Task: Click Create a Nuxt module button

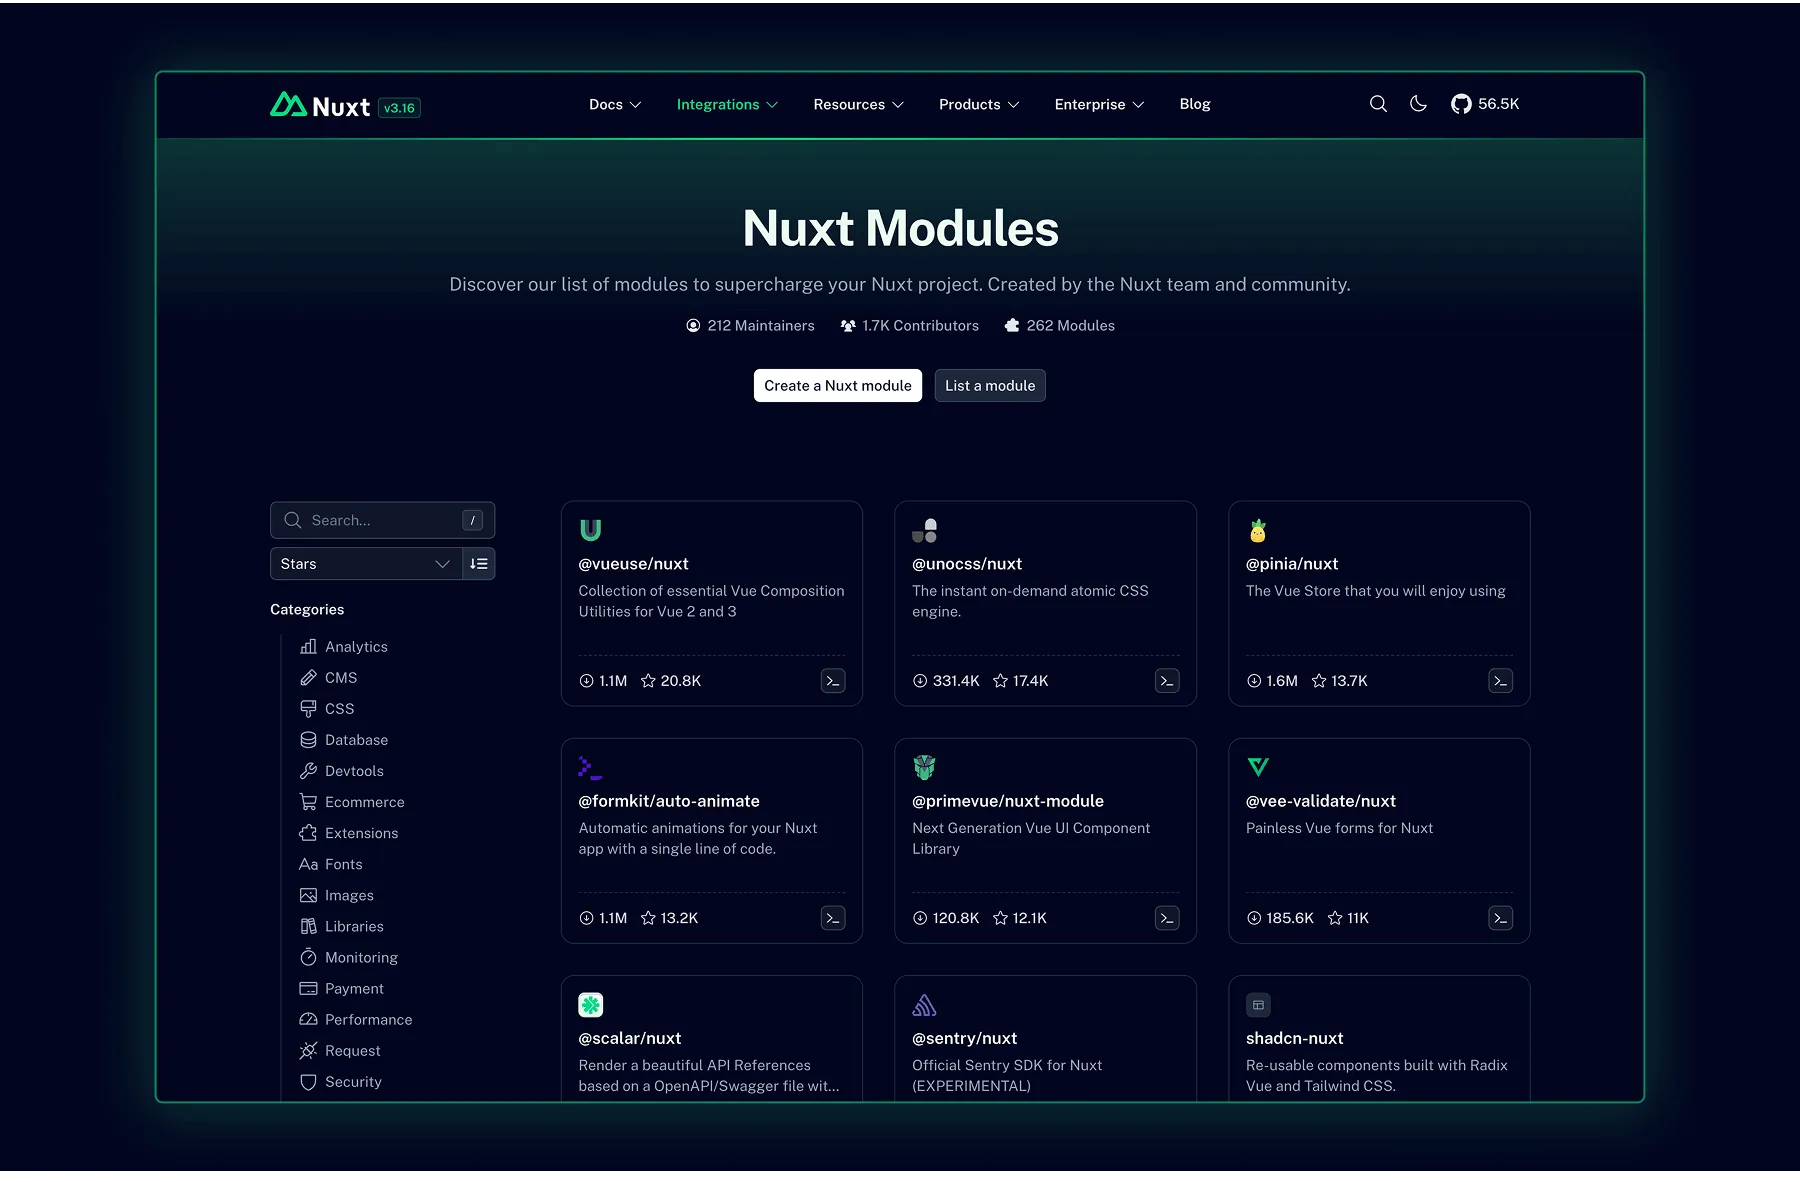Action: tap(838, 386)
